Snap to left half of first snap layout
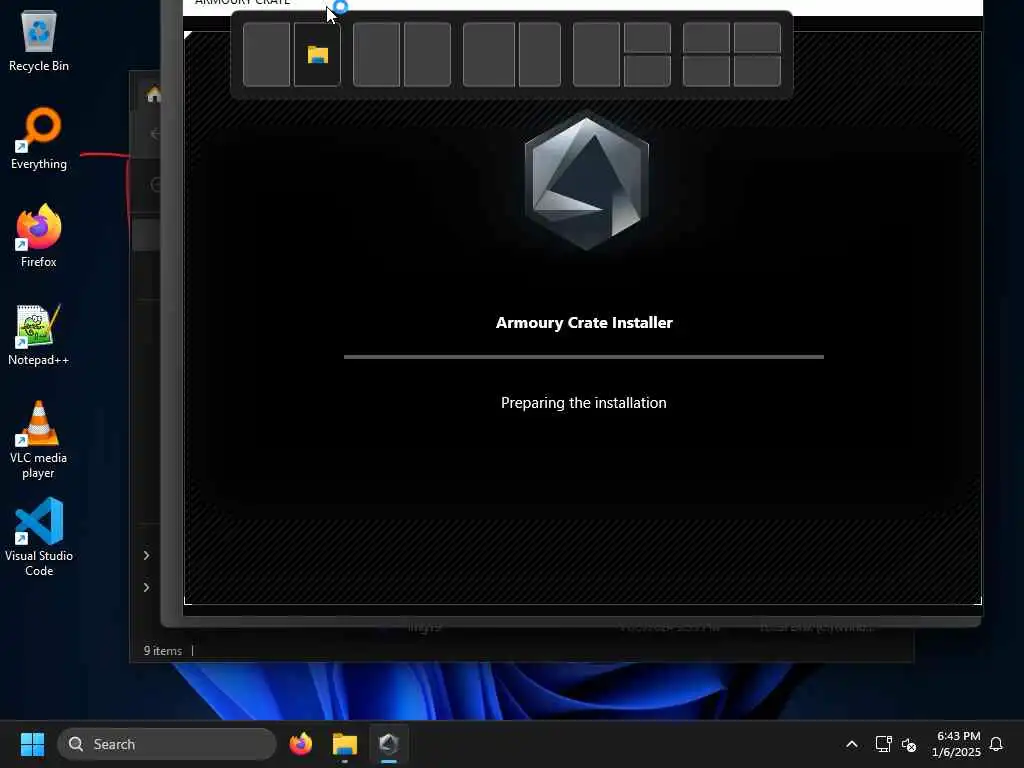Screen dimensions: 1024x768 pos(266,54)
